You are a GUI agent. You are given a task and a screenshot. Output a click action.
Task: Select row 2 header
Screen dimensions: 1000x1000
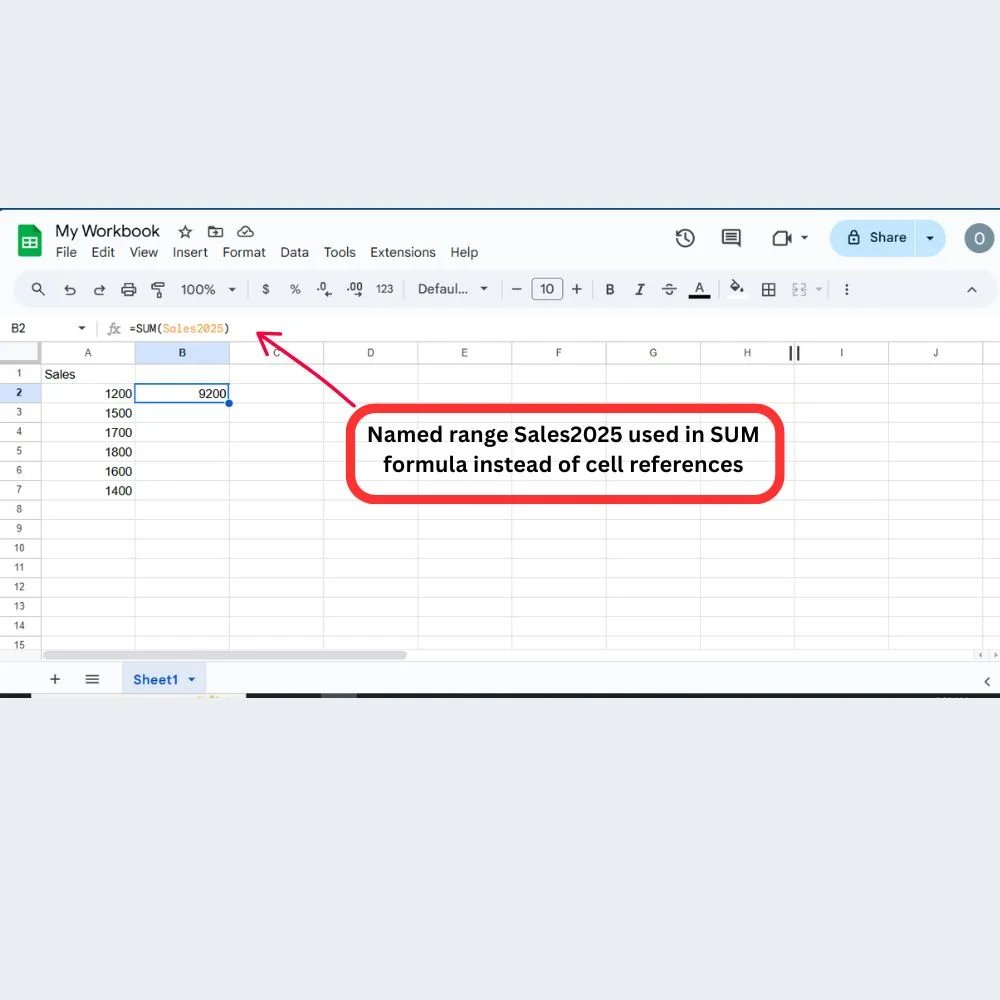pos(20,393)
